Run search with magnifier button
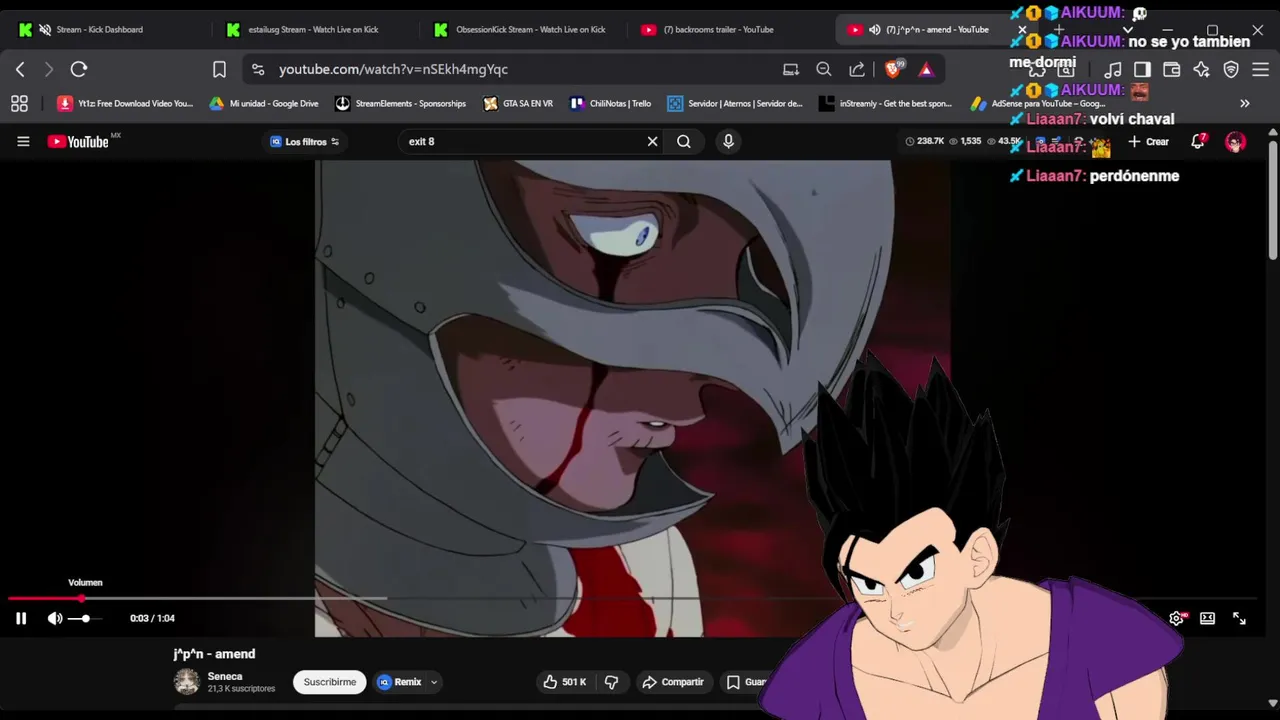This screenshot has height=720, width=1280. (684, 141)
